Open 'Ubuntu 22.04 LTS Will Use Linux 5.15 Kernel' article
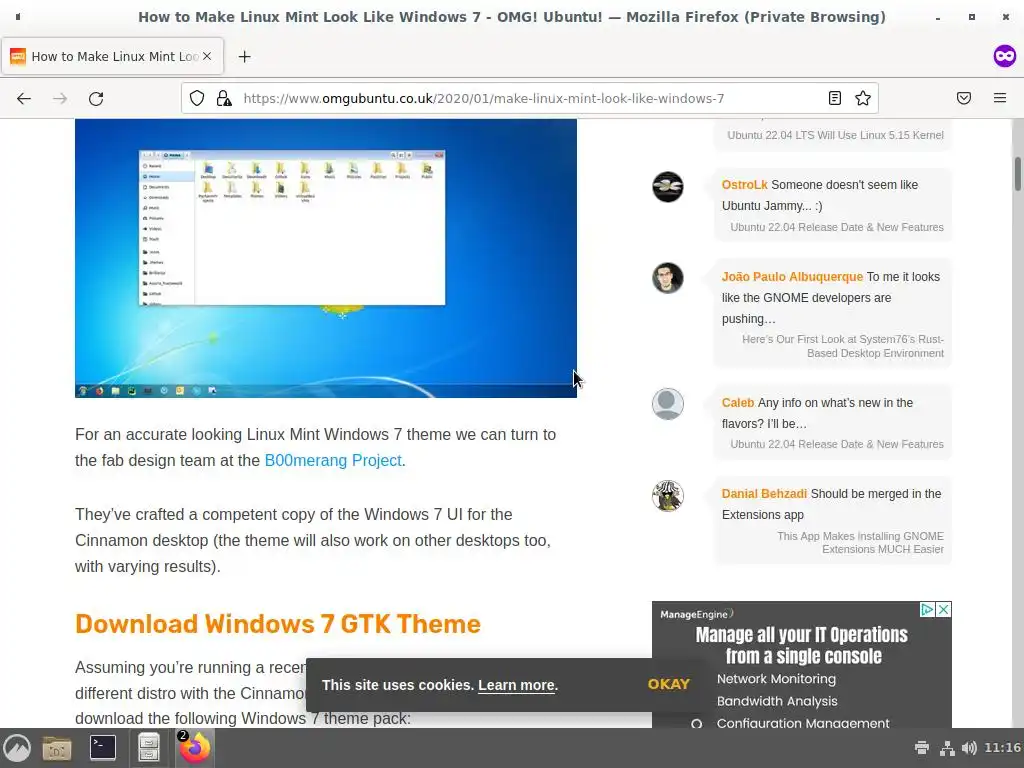 (835, 135)
